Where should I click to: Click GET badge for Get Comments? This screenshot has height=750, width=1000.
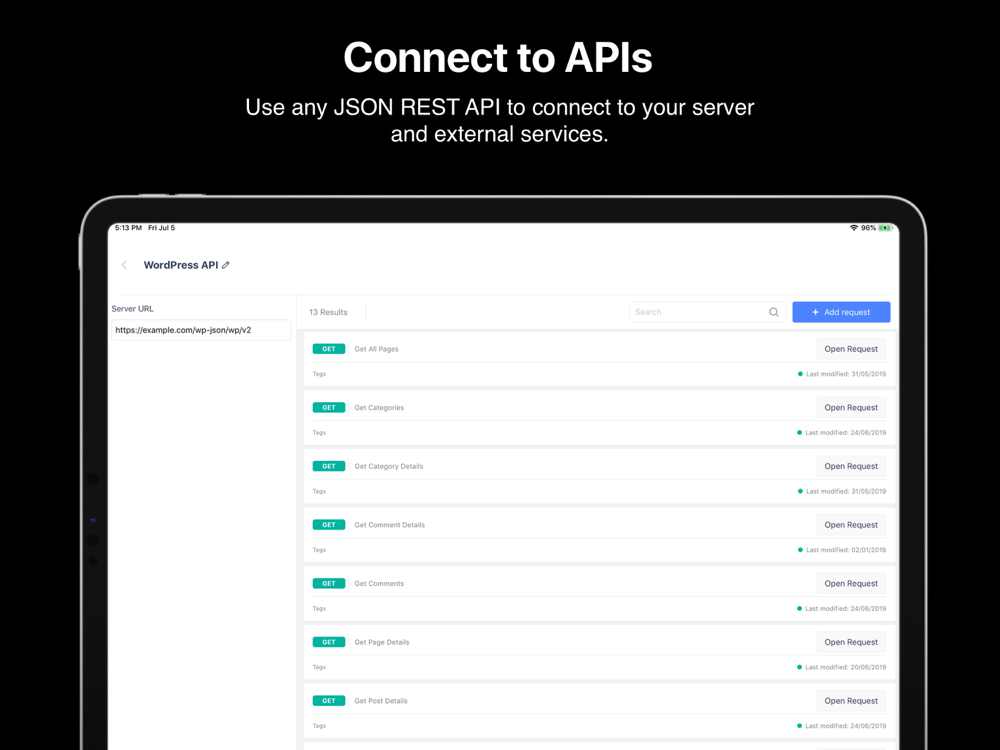coord(328,583)
